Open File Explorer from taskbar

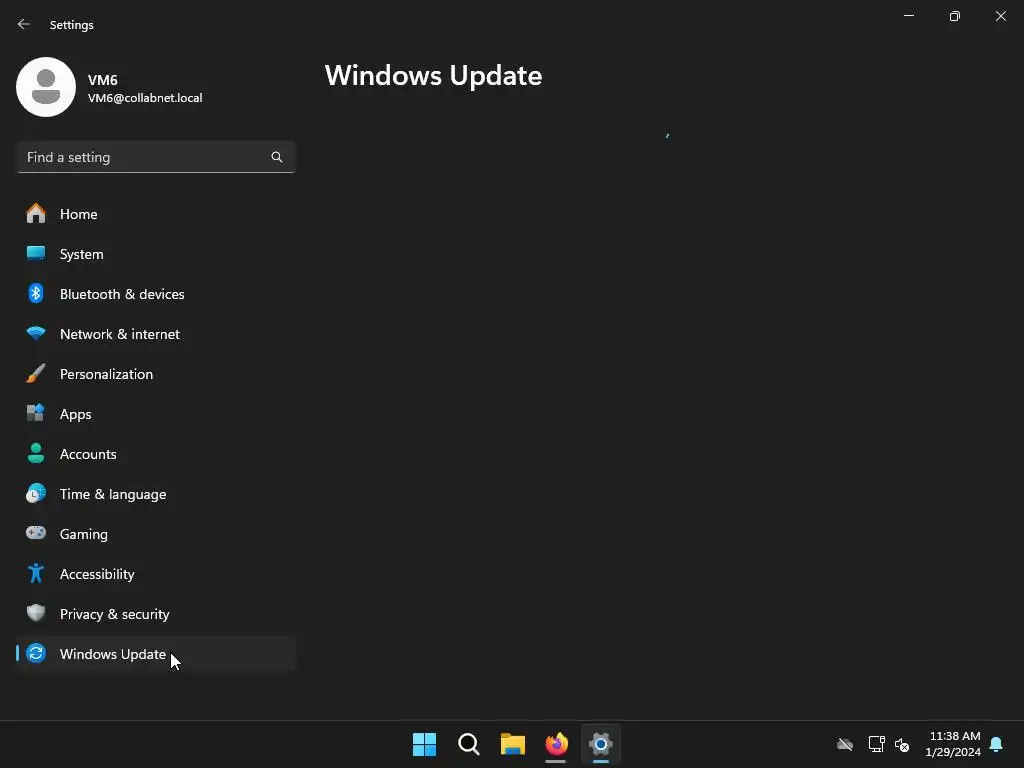pos(513,744)
